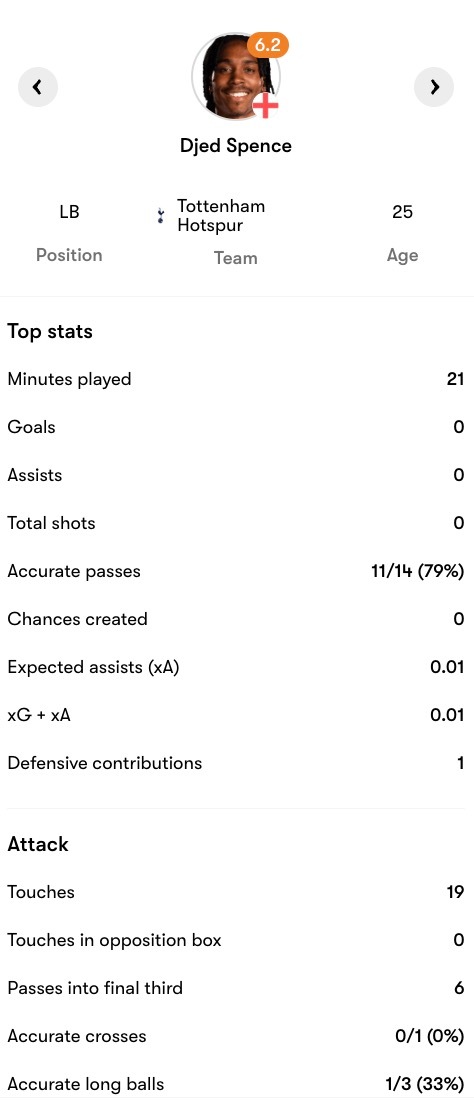The height and width of the screenshot is (1102, 474).
Task: Click the 6.2 rating badge
Action: tap(267, 45)
